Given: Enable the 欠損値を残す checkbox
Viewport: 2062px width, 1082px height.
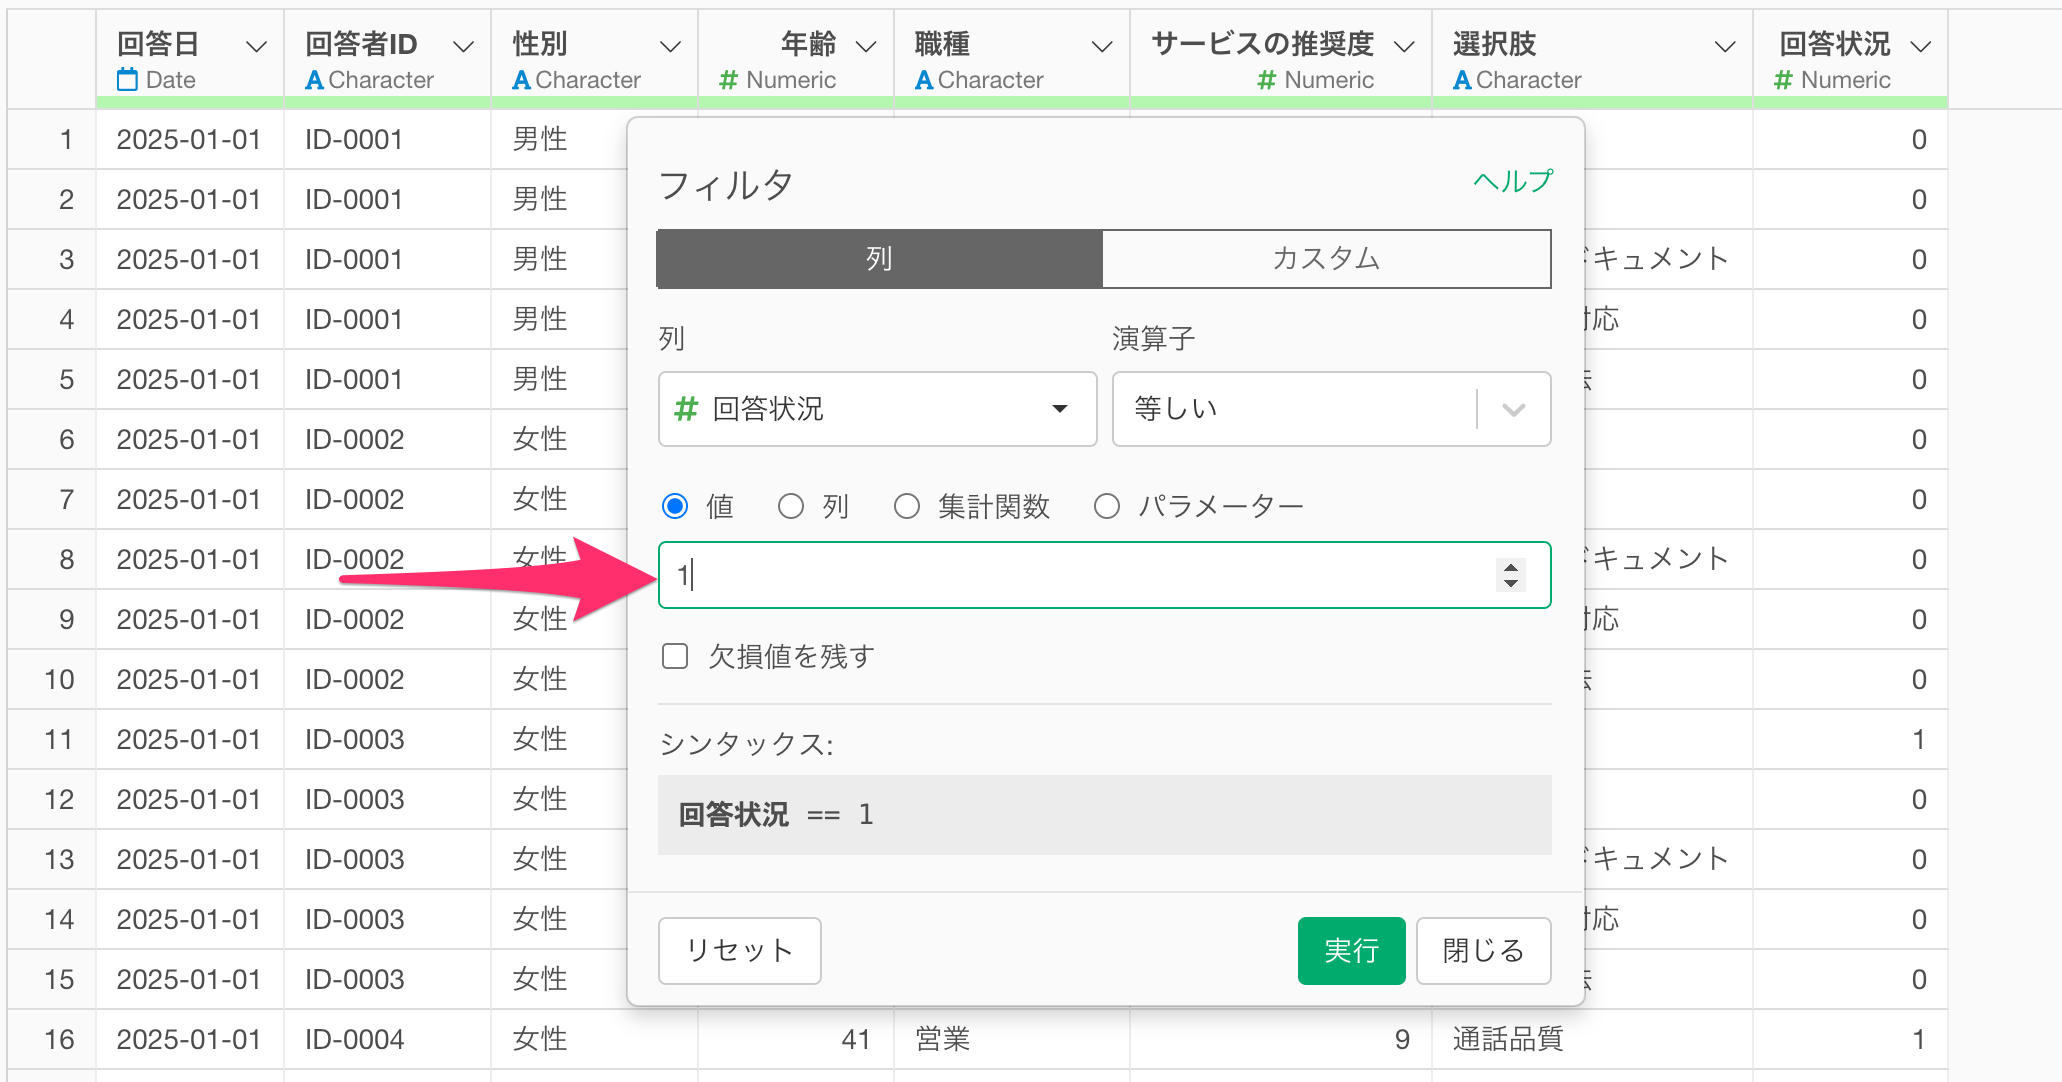Looking at the screenshot, I should pyautogui.click(x=676, y=657).
